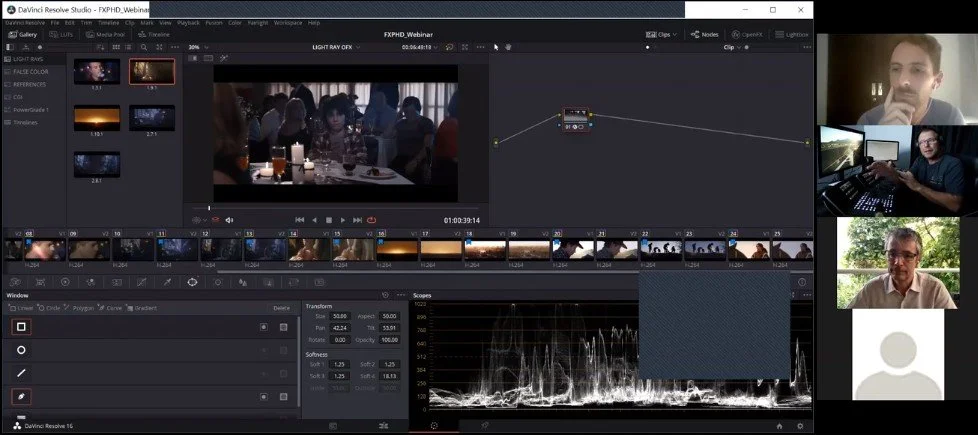Open the Workspace menu
978x435 pixels.
(x=288, y=22)
